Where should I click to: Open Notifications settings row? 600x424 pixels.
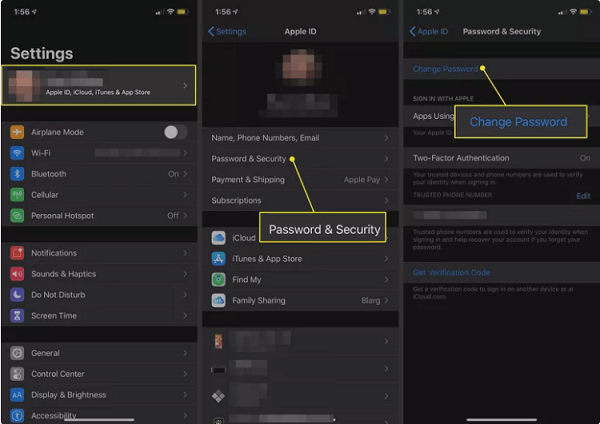coord(99,253)
